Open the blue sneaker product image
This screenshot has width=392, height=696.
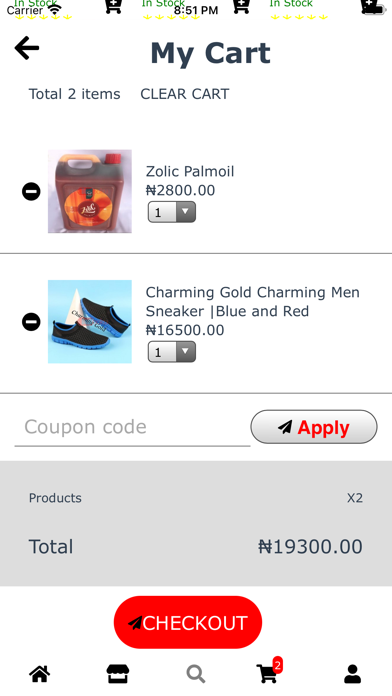tap(90, 322)
